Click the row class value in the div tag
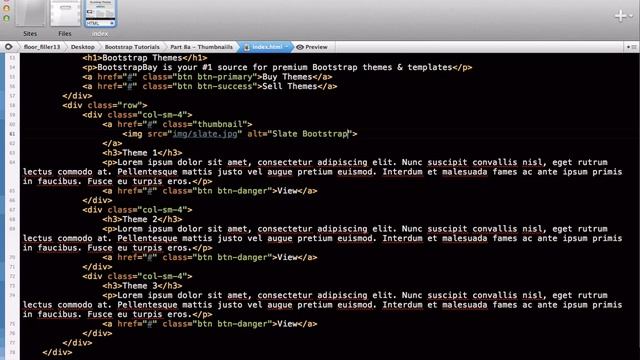Image resolution: width=640 pixels, height=360 pixels. pos(130,105)
